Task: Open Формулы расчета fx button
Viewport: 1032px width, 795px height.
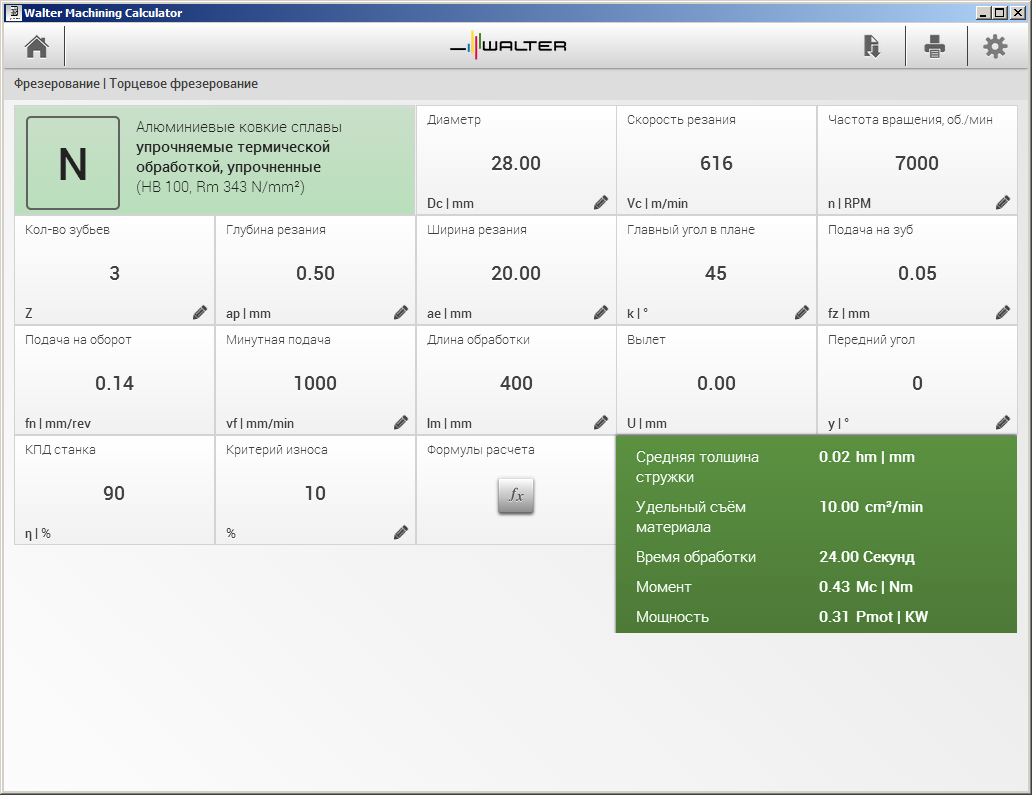Action: [516, 496]
